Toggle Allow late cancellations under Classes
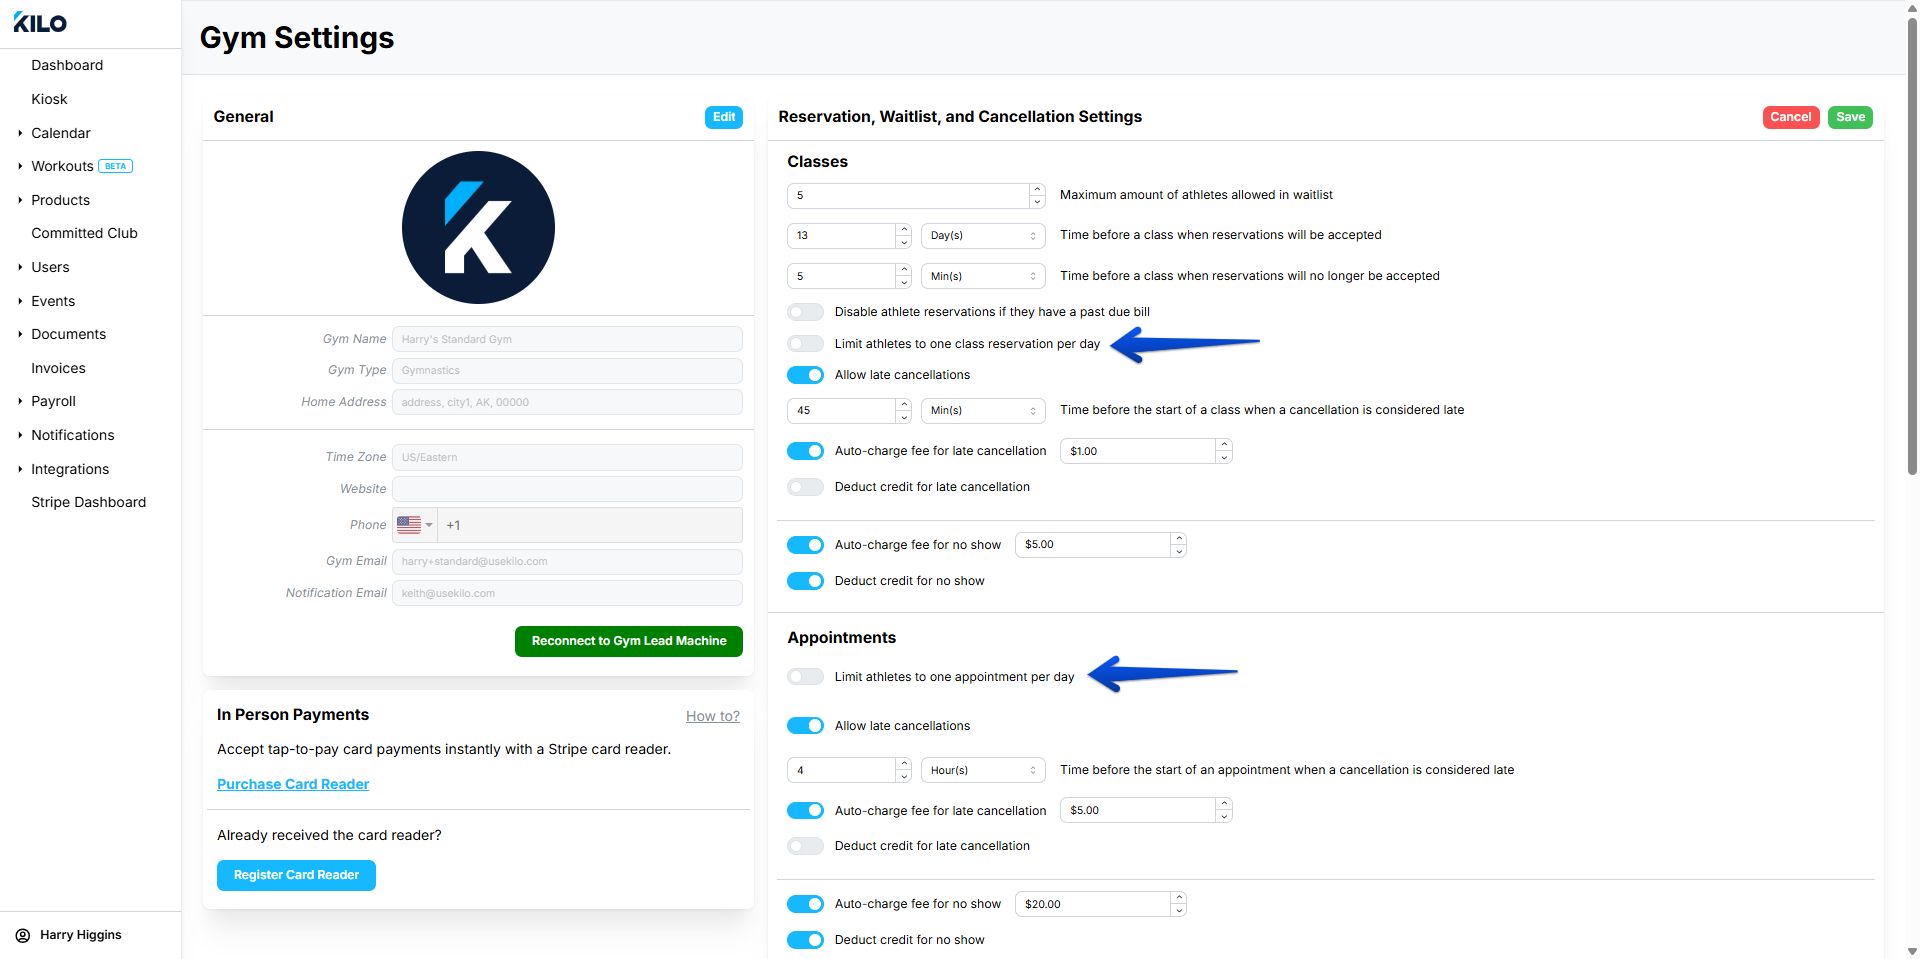The image size is (1920, 959). click(805, 375)
